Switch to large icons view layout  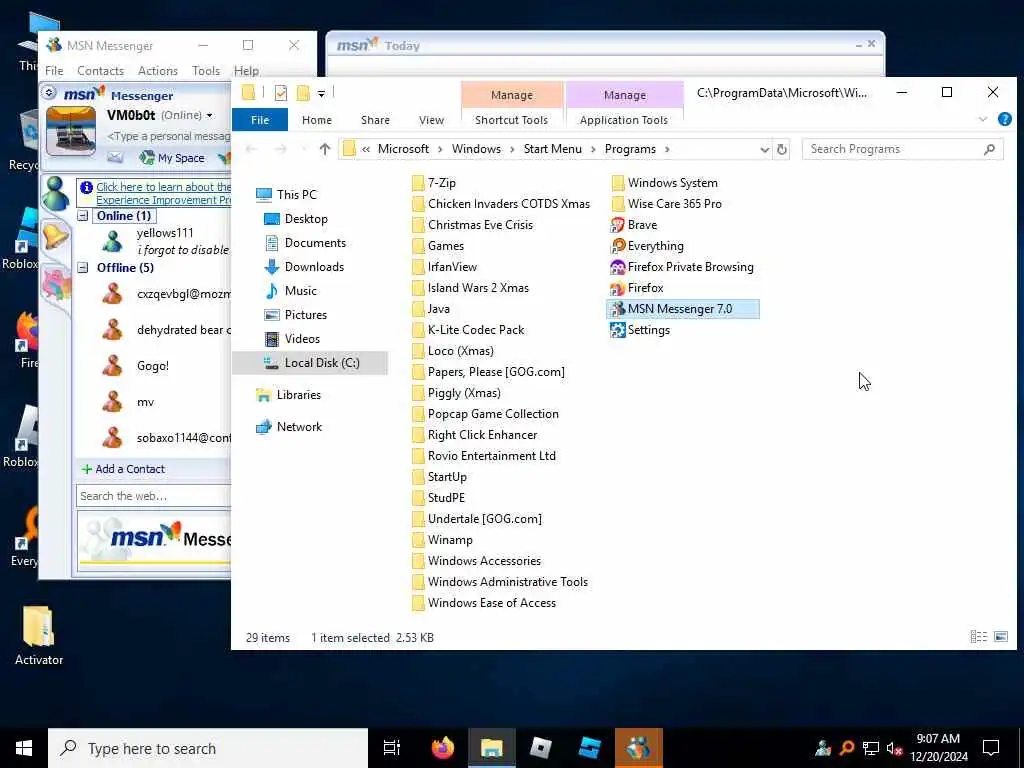point(1000,636)
